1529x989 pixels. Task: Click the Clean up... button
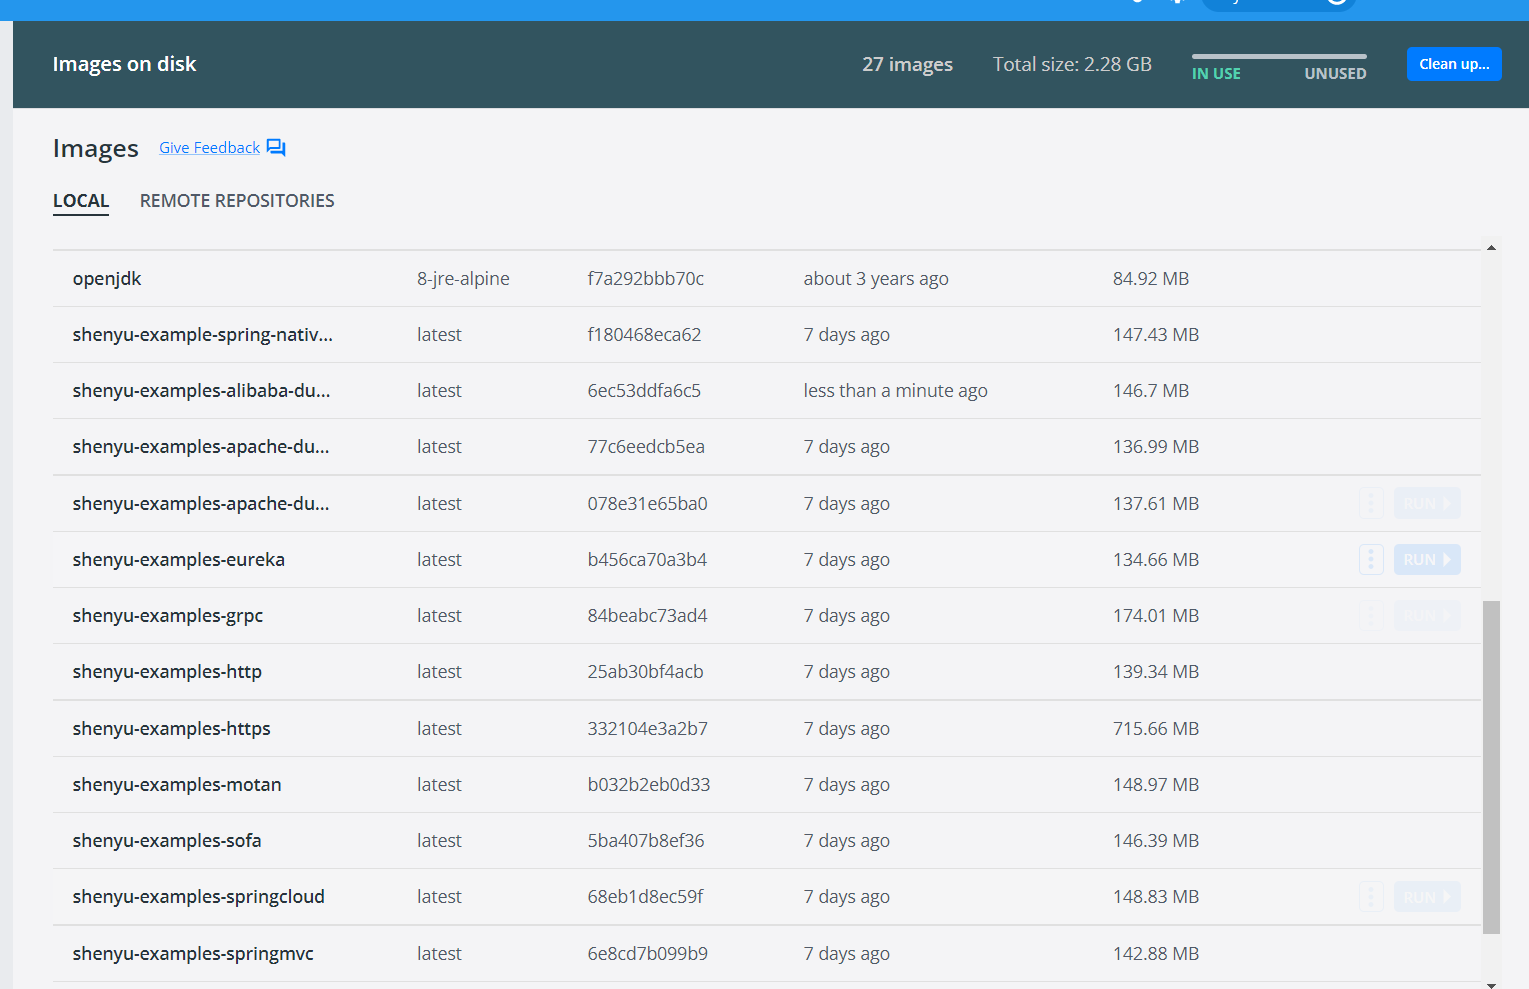pos(1453,64)
